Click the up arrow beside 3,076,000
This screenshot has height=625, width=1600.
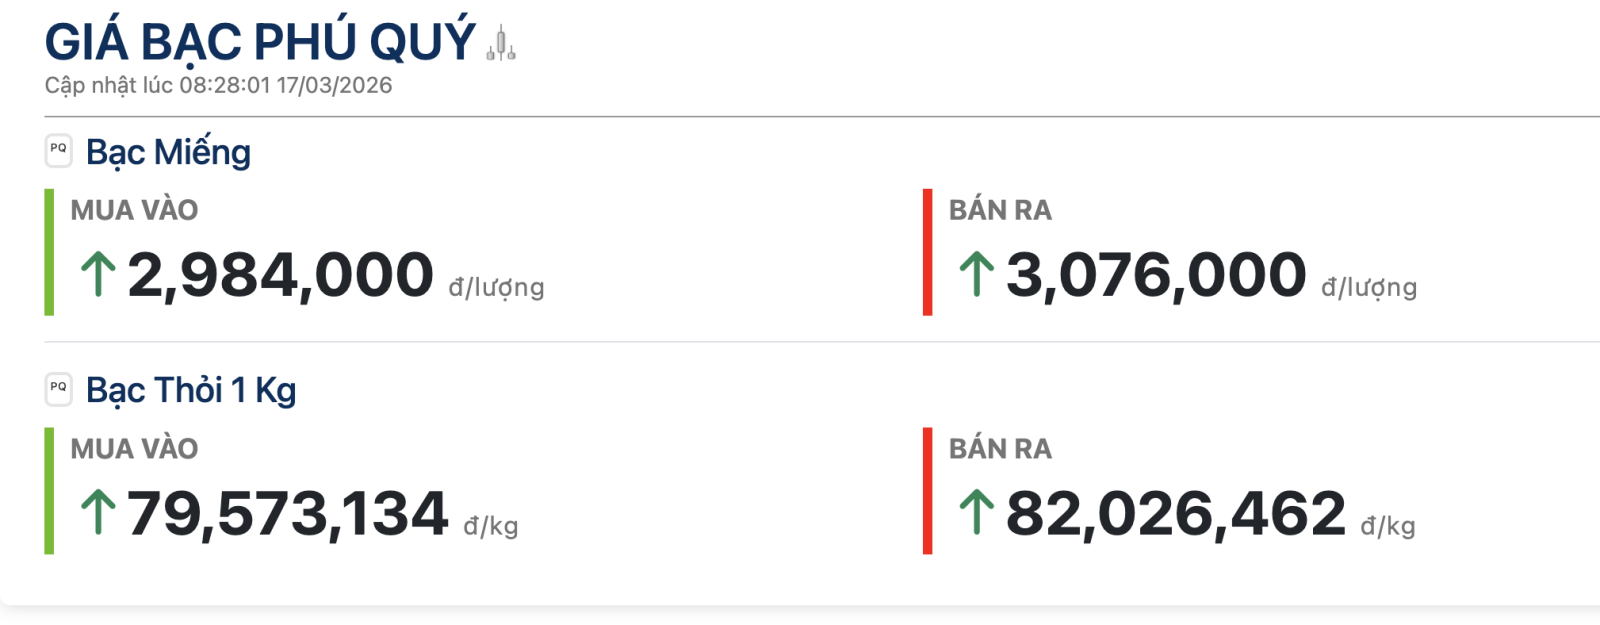point(976,274)
